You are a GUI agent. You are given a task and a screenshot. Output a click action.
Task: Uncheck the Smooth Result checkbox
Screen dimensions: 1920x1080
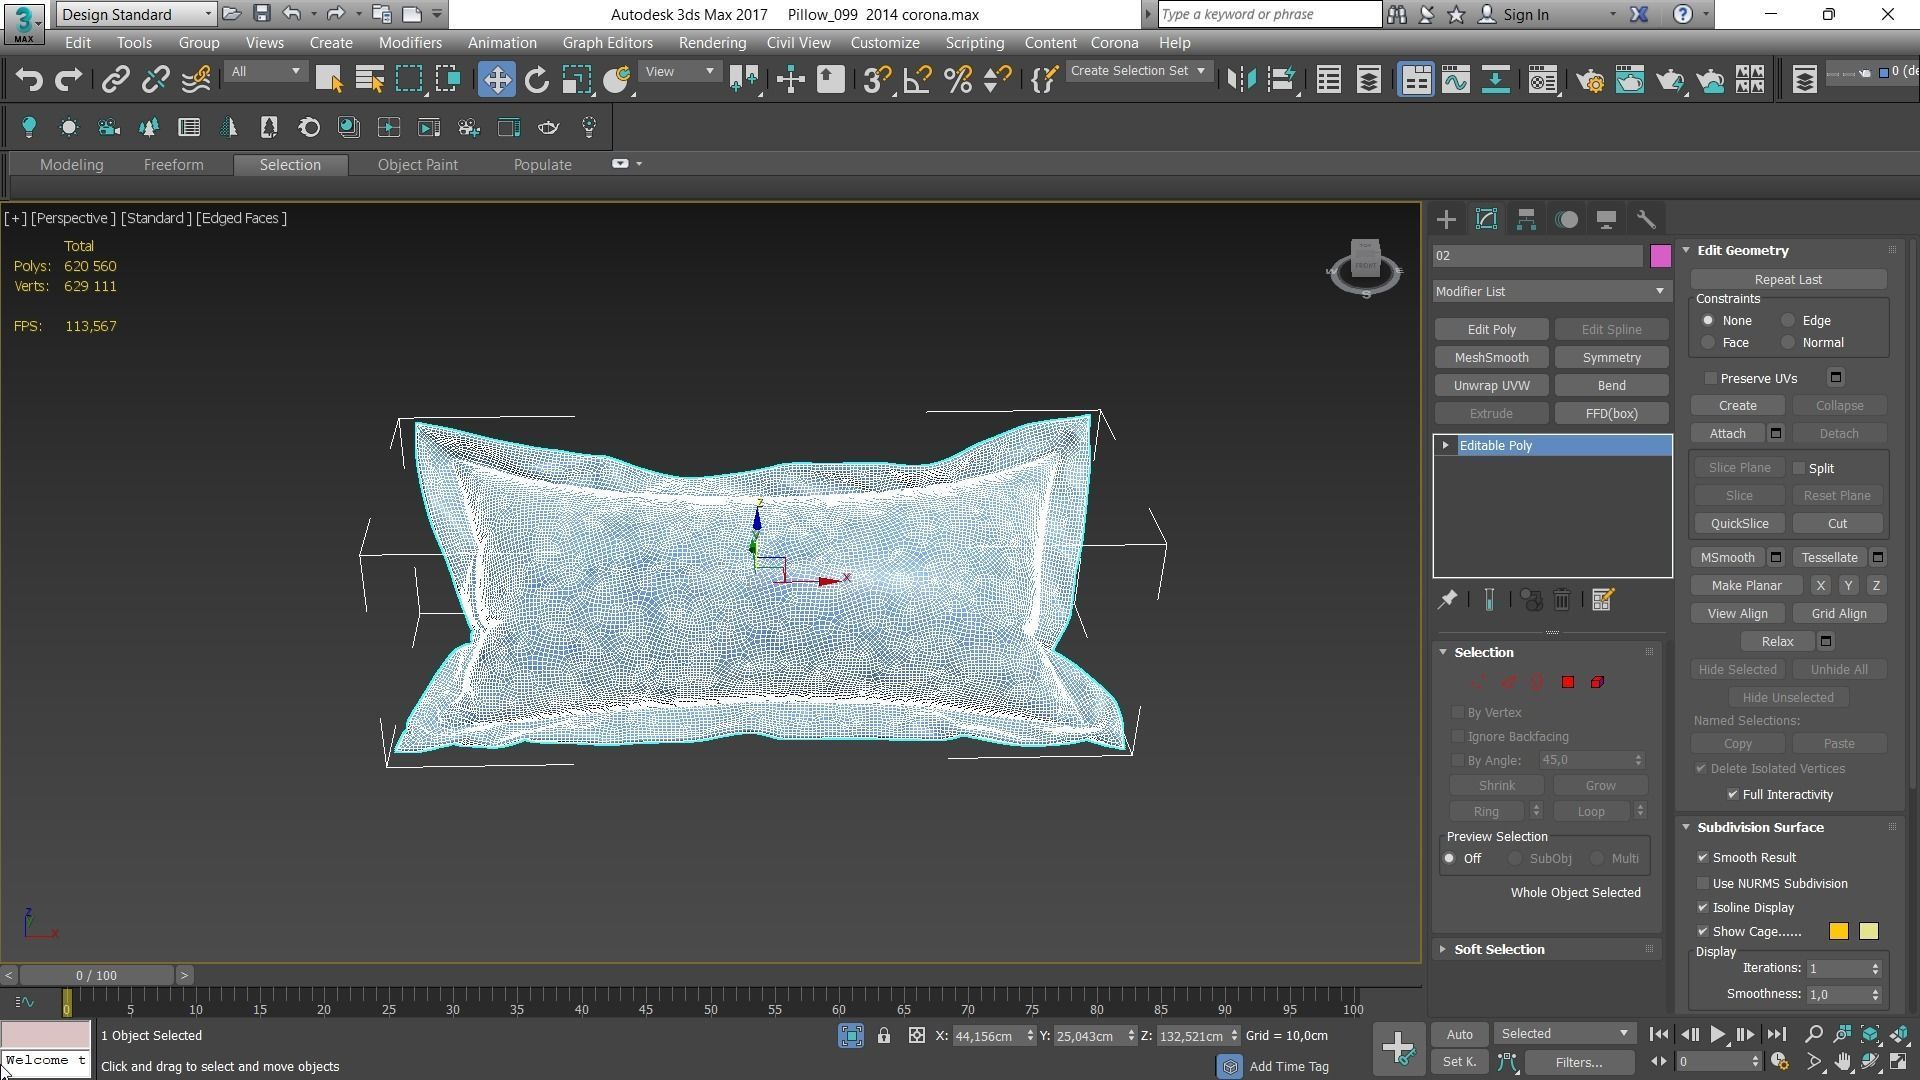pyautogui.click(x=1703, y=858)
